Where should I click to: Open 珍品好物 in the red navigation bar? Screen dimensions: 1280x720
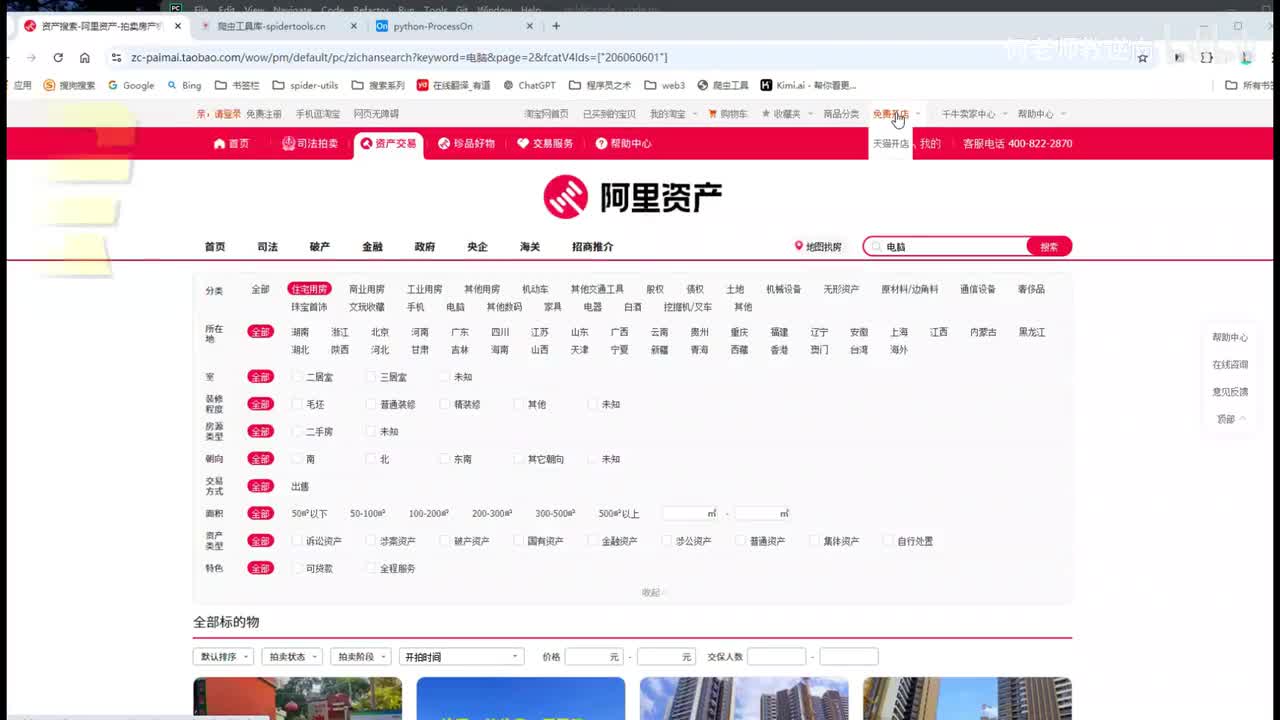(x=466, y=144)
